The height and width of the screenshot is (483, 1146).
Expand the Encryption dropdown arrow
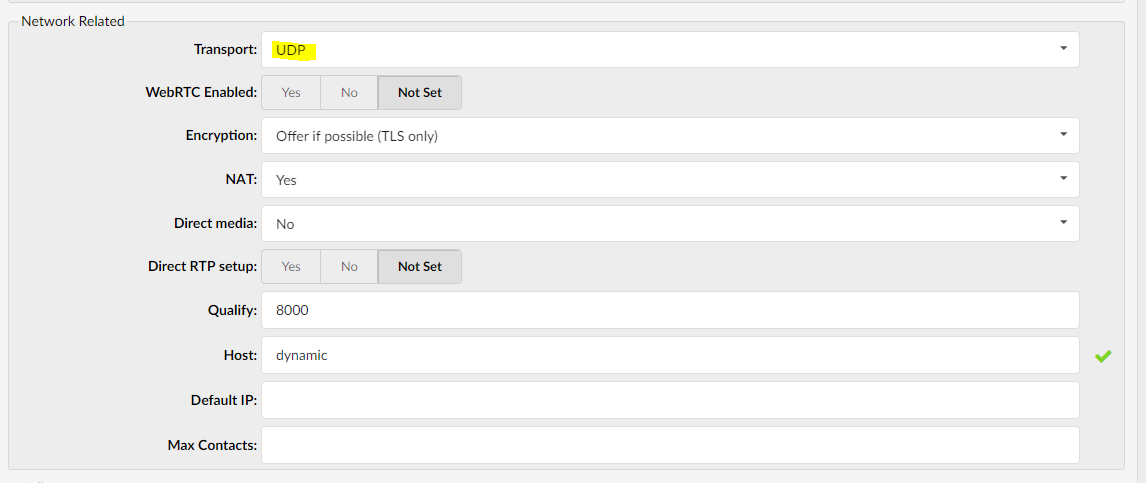point(1063,135)
